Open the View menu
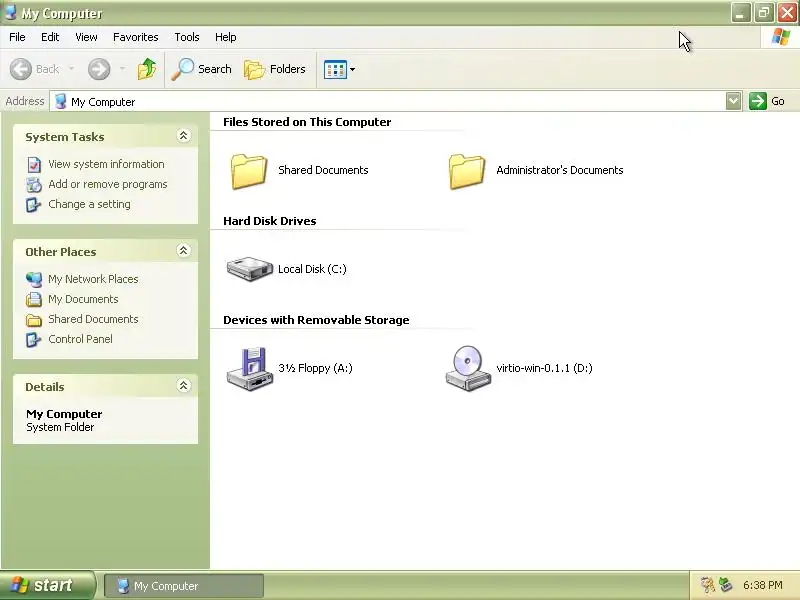 pos(86,37)
